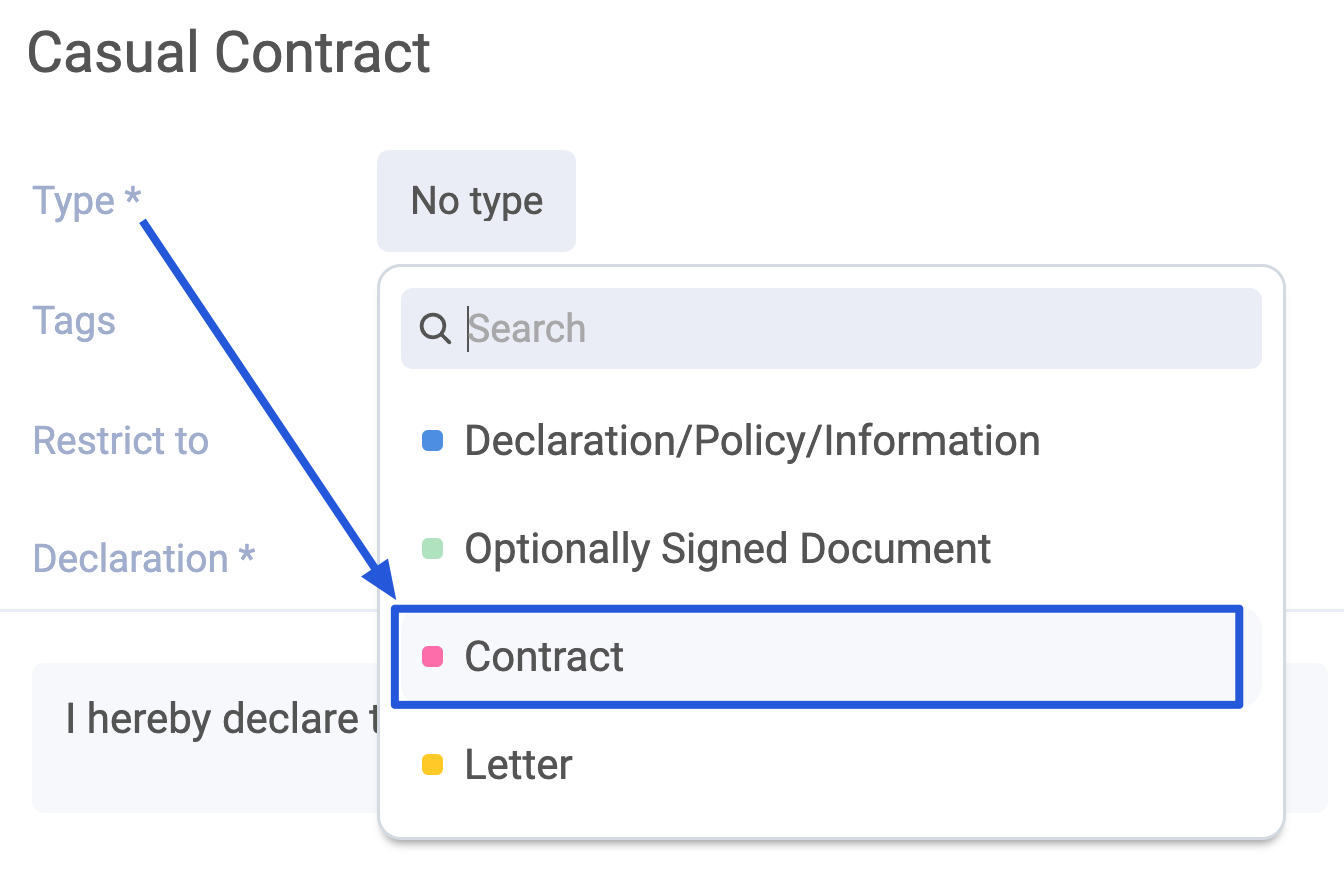Viewport: 1344px width, 870px height.
Task: Click the Restrict to label
Action: coord(121,440)
